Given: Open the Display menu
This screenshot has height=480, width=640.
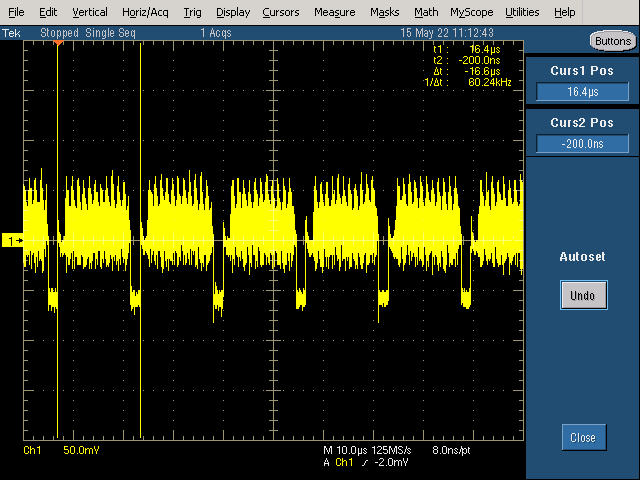Looking at the screenshot, I should point(233,12).
